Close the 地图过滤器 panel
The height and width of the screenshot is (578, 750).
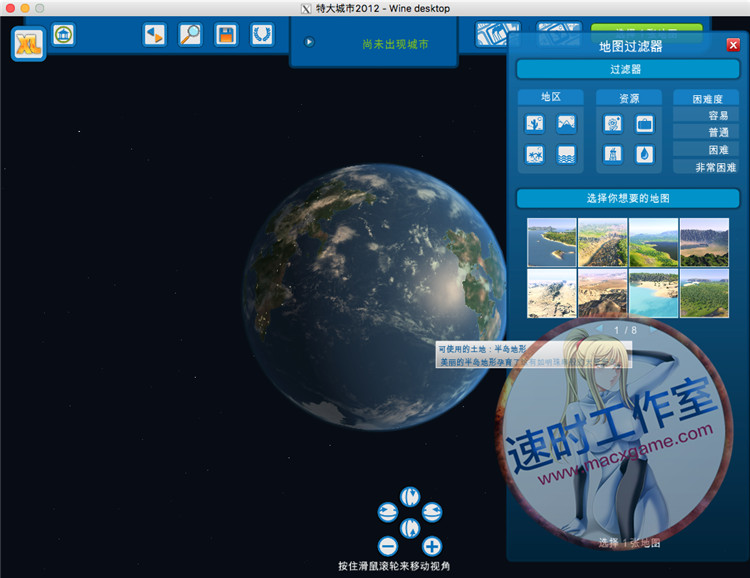coord(733,45)
